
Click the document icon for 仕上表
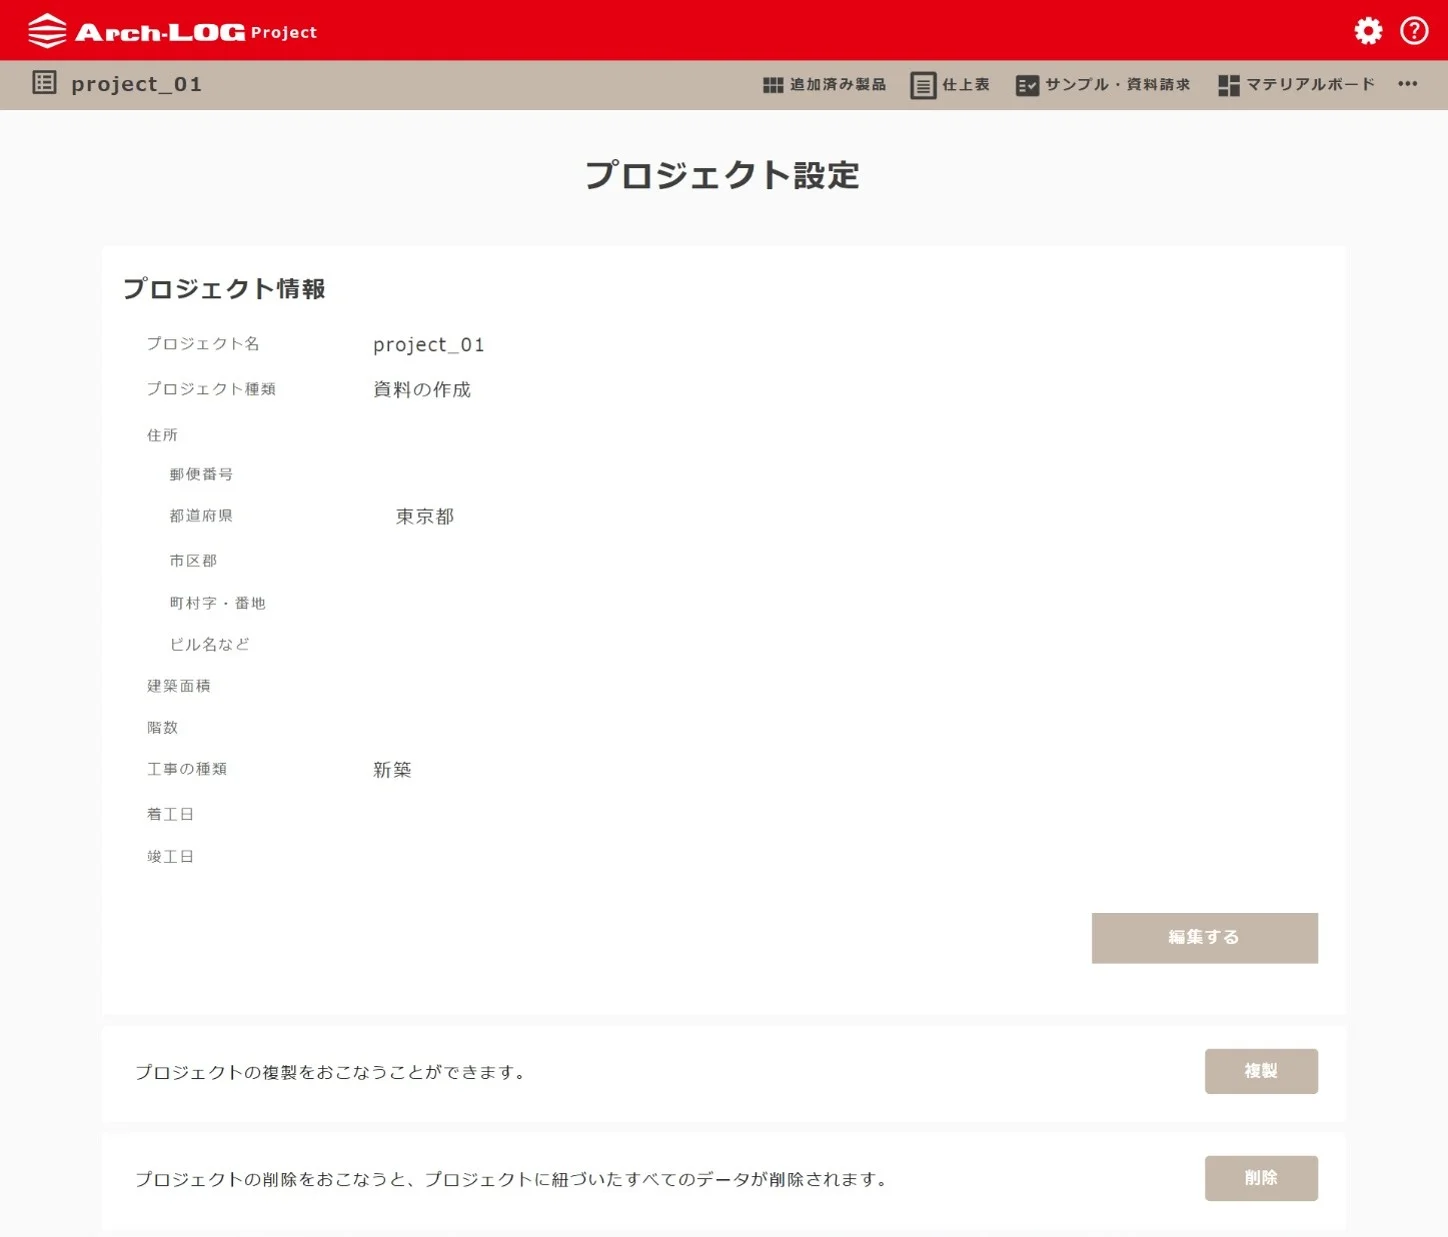pos(923,85)
